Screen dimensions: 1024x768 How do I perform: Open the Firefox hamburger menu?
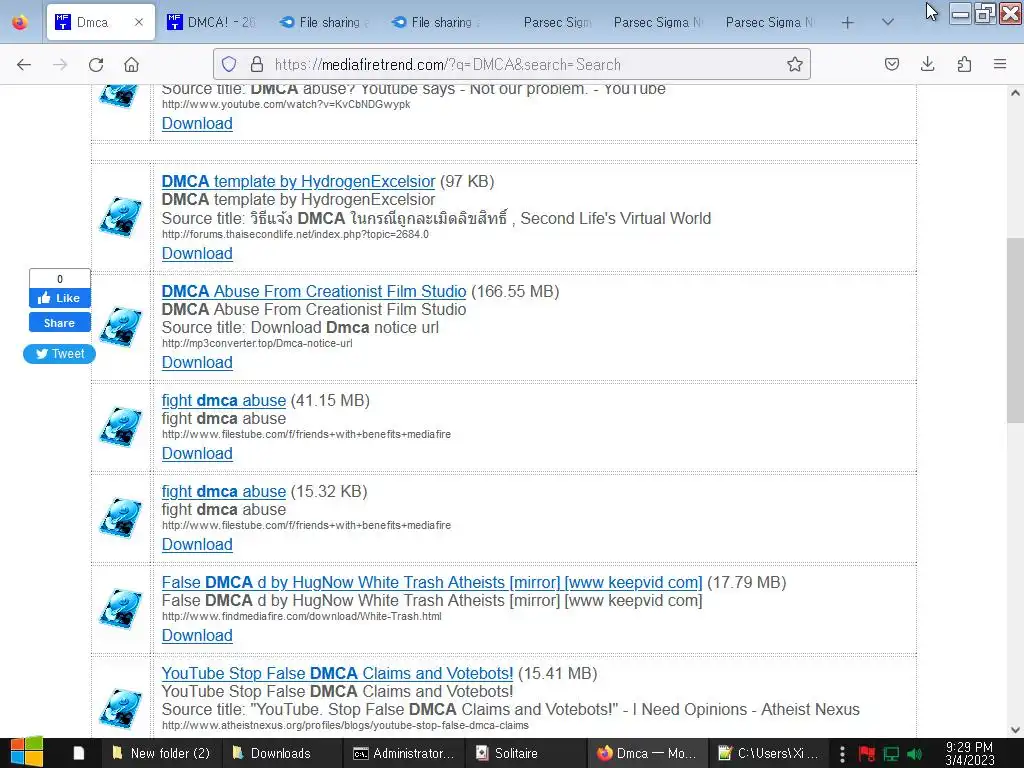coord(1000,64)
